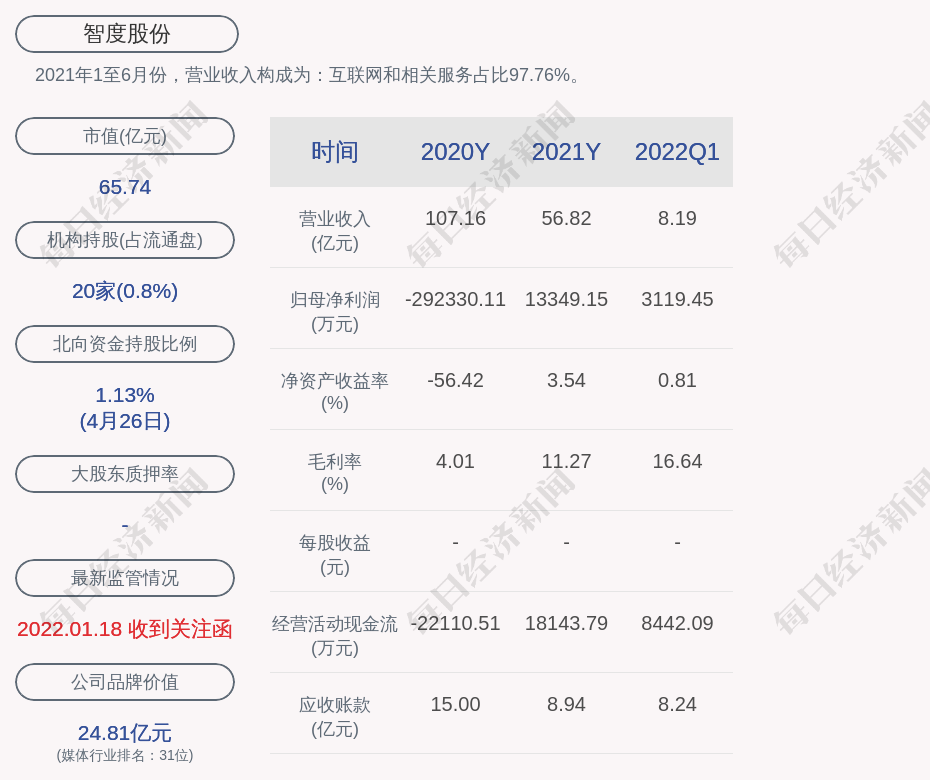This screenshot has width=930, height=780.
Task: Click receivables value 8.94
Action: coord(566,705)
